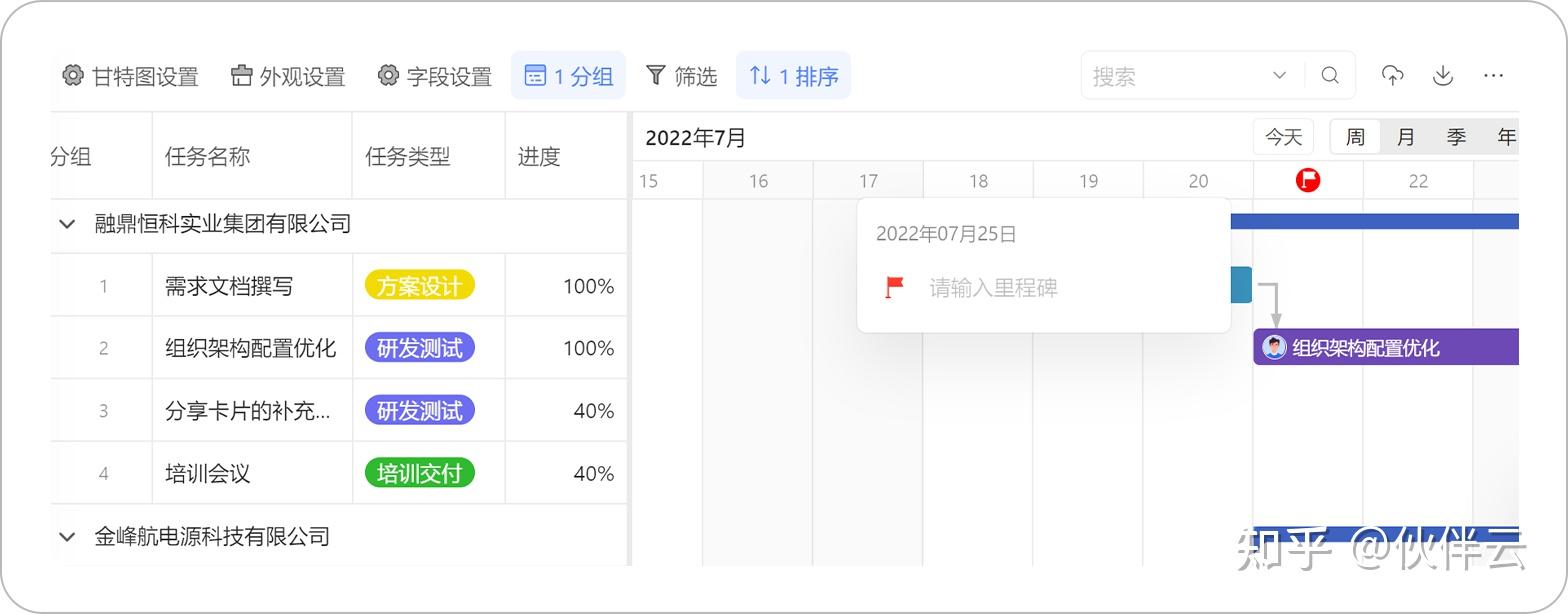Toggle the 1 排序 sort button
This screenshot has height=614, width=1568.
[793, 76]
